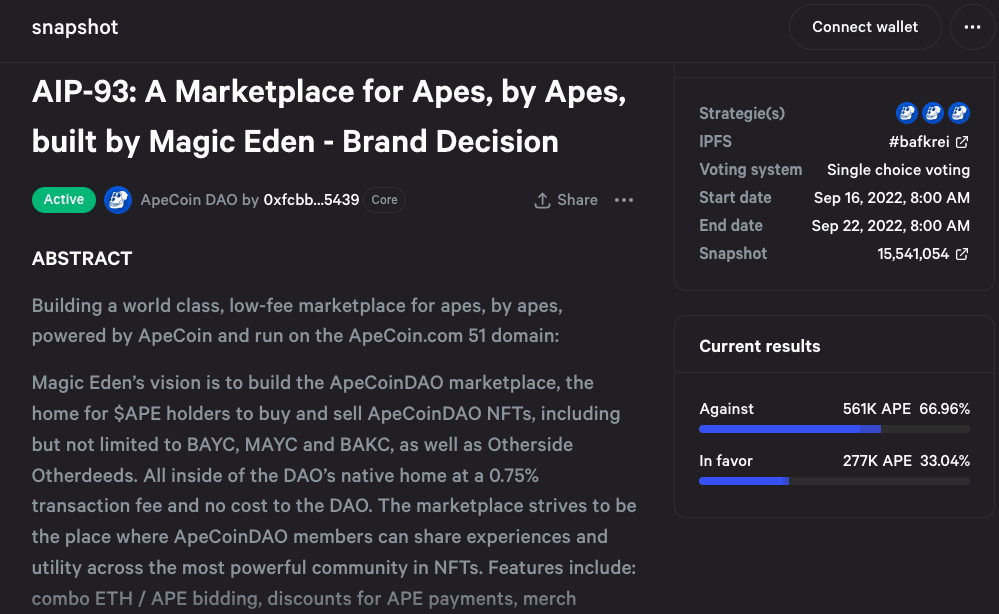Click the In favor progress bar
This screenshot has height=614, width=999.
[x=835, y=481]
